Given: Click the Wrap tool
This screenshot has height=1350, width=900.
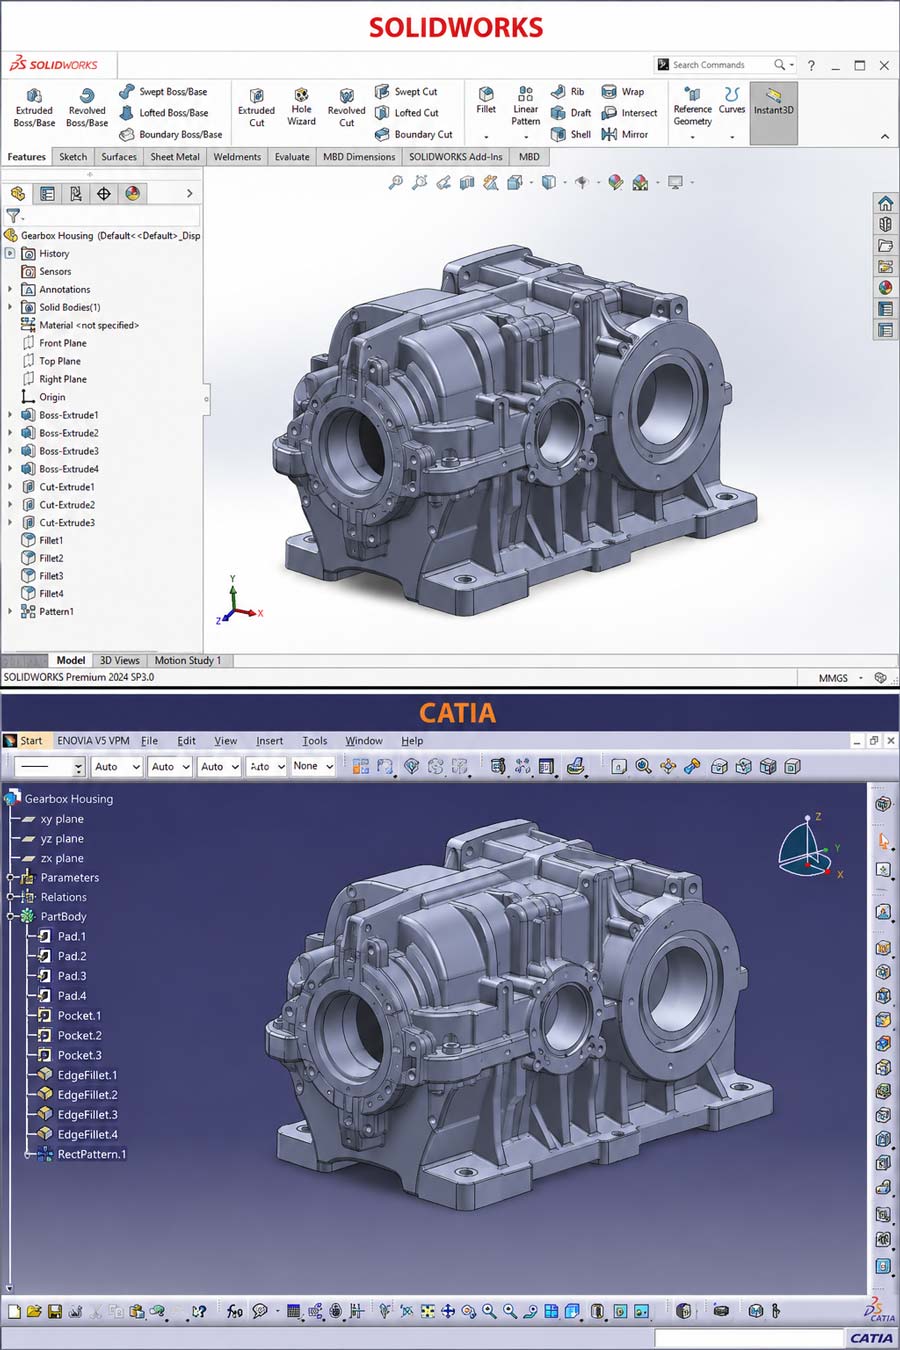Looking at the screenshot, I should point(623,92).
